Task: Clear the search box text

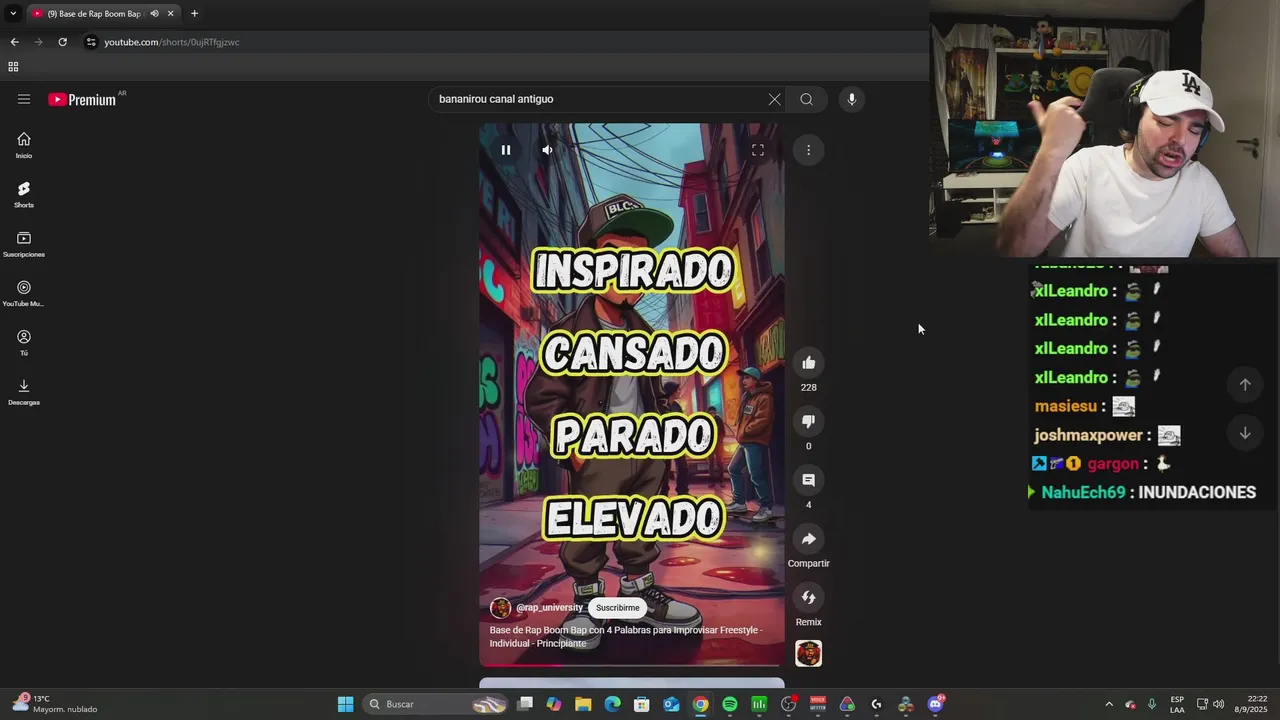Action: click(x=774, y=99)
